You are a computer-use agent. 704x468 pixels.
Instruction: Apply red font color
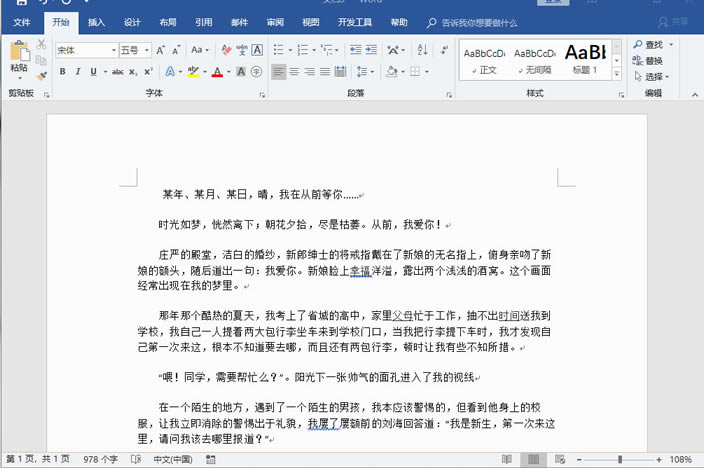pyautogui.click(x=217, y=71)
